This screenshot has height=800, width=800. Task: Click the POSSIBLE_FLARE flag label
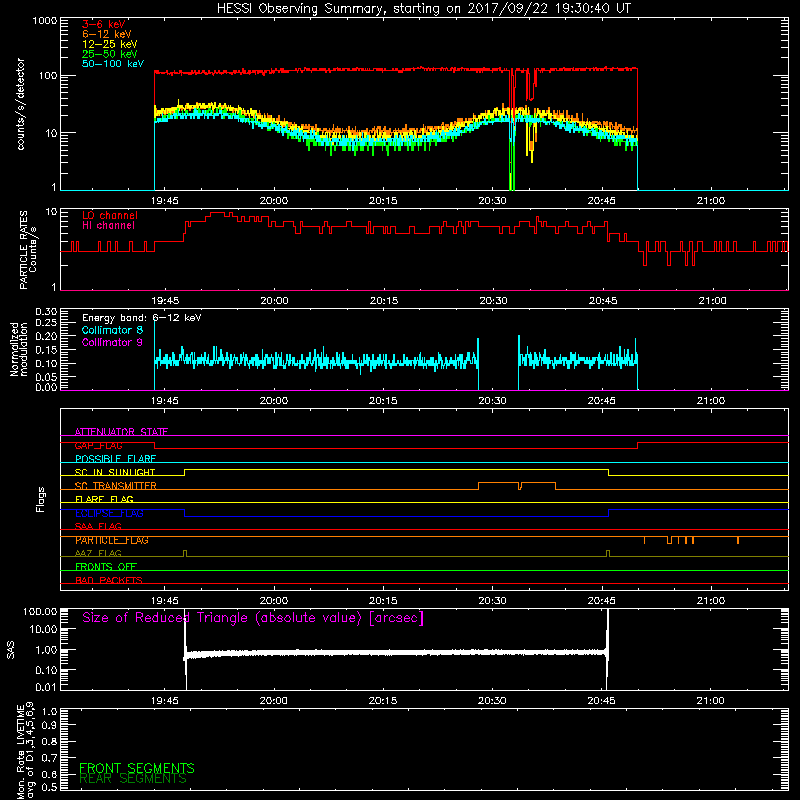point(115,459)
